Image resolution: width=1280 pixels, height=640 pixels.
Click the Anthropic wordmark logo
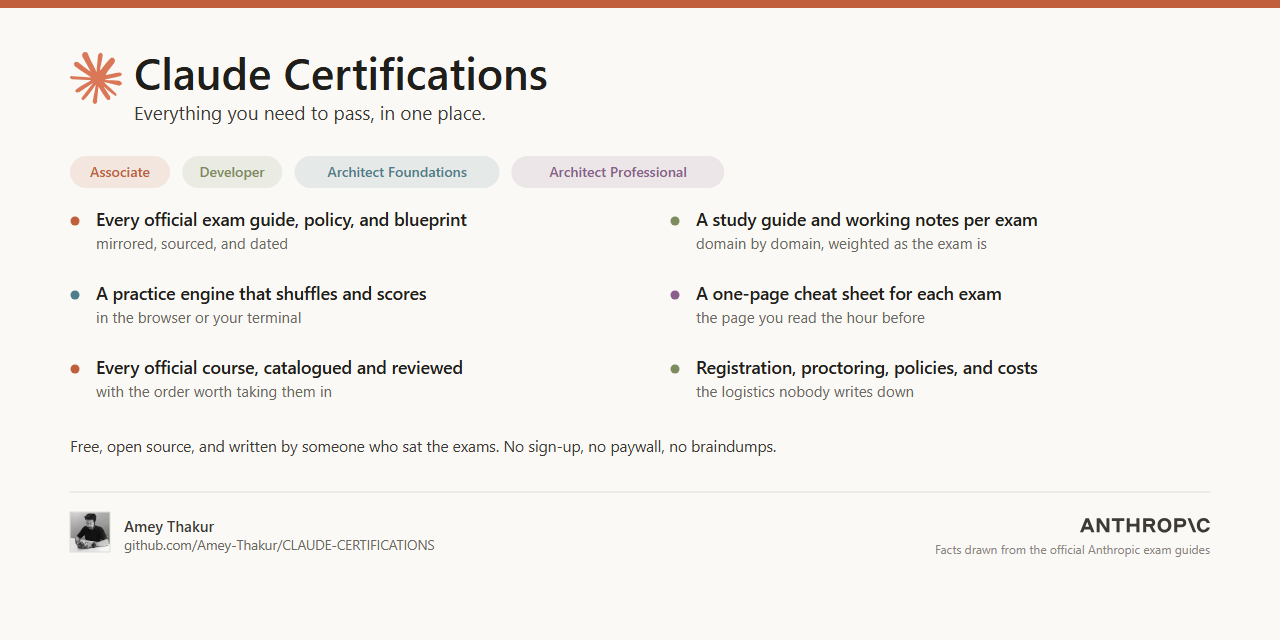point(1145,525)
